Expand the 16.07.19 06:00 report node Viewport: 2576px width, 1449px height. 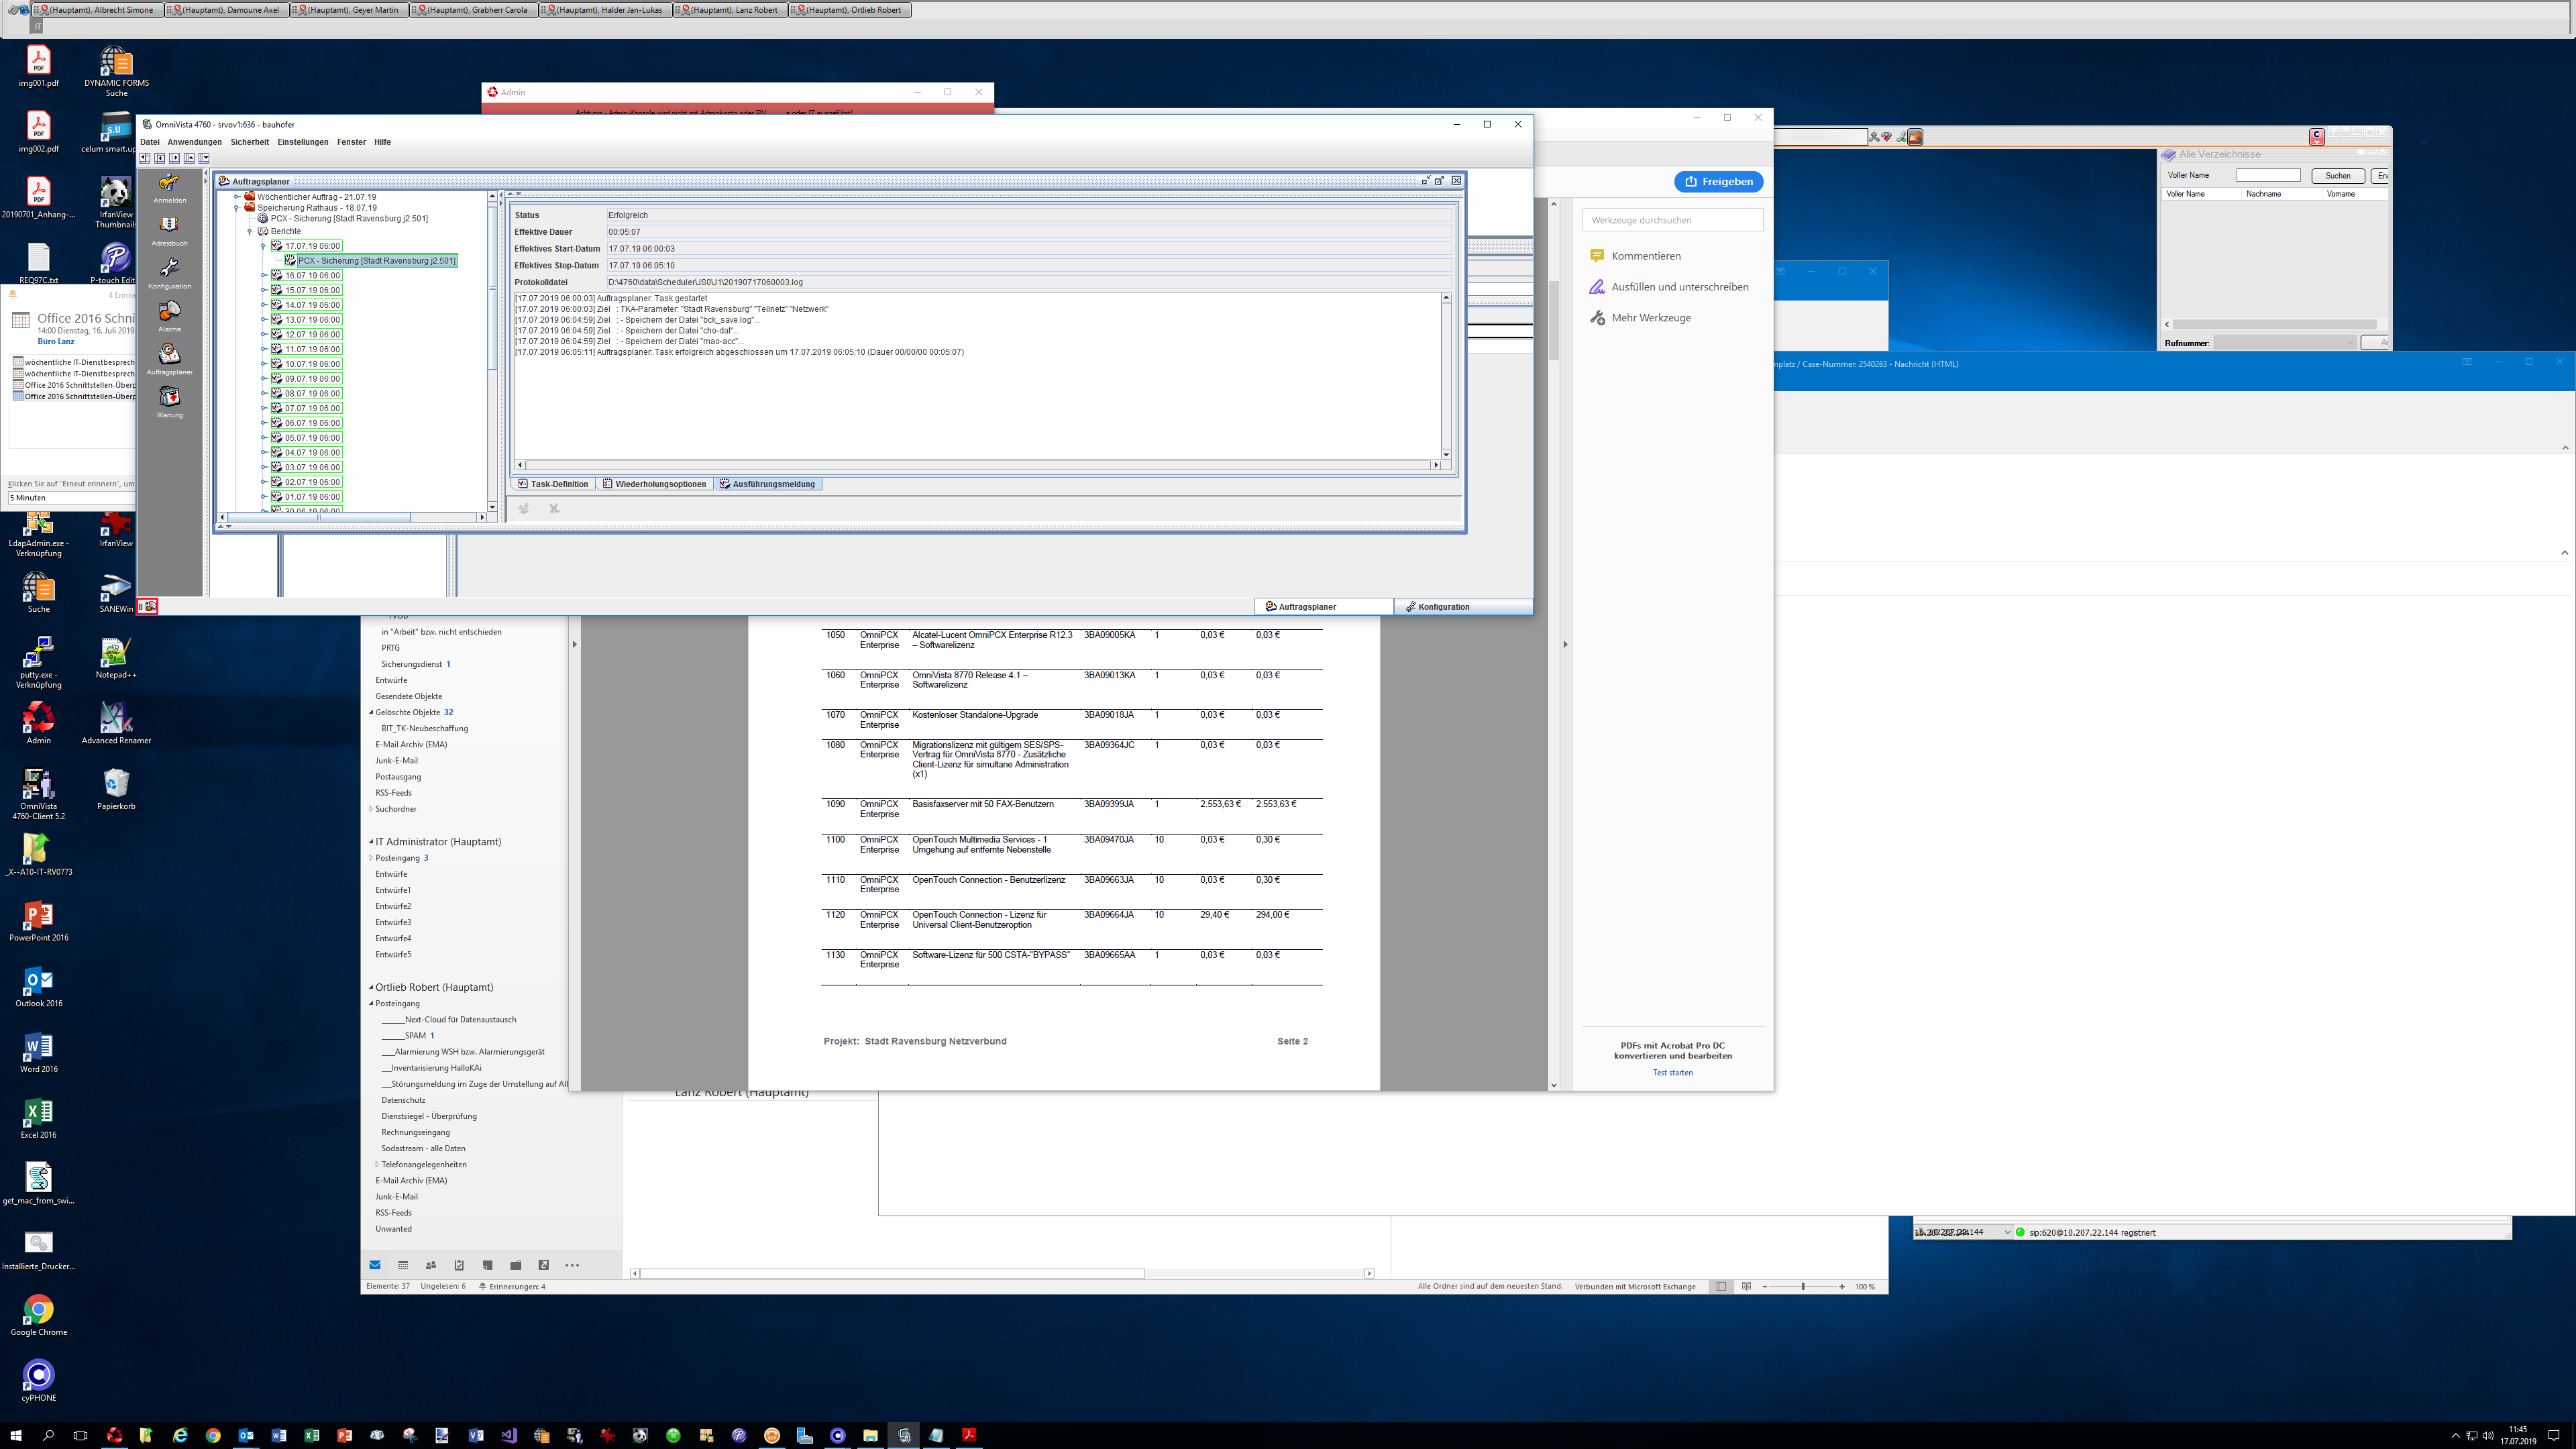(x=264, y=276)
